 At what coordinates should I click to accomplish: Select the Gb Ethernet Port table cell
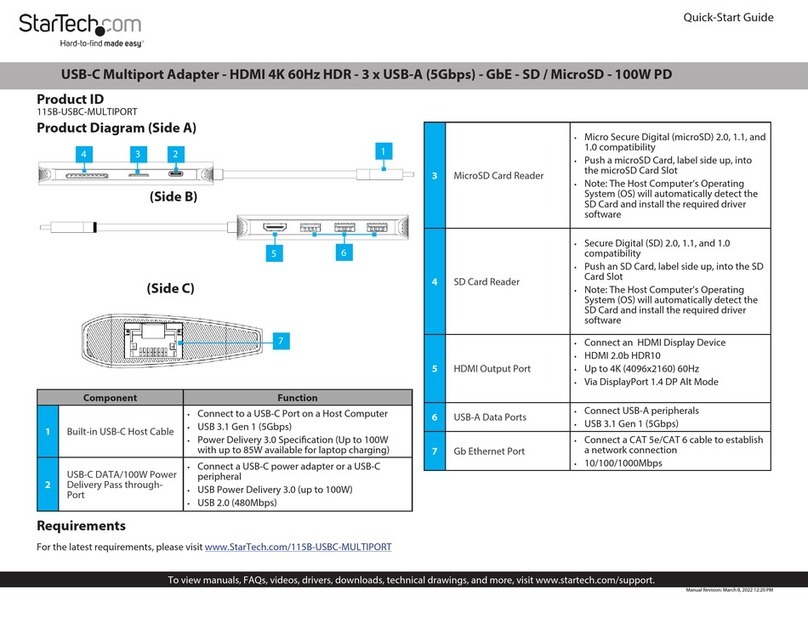pos(489,451)
